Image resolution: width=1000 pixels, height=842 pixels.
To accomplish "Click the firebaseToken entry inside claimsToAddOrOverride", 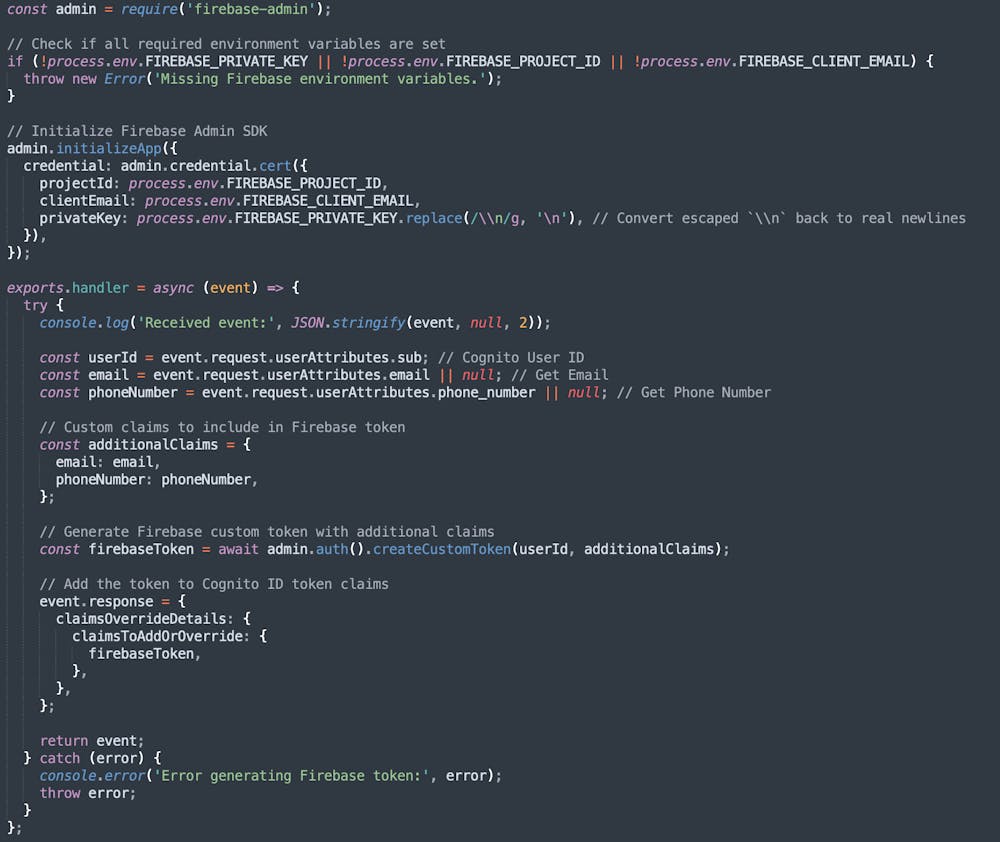I will pyautogui.click(x=144, y=654).
